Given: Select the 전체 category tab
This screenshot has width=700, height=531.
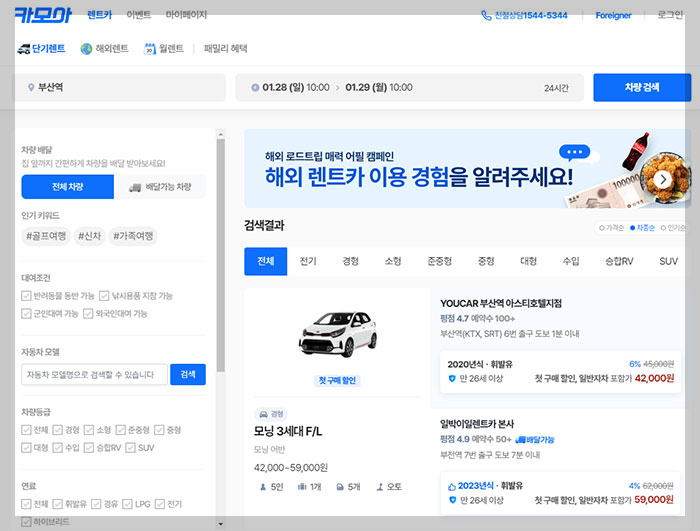Looking at the screenshot, I should point(266,261).
